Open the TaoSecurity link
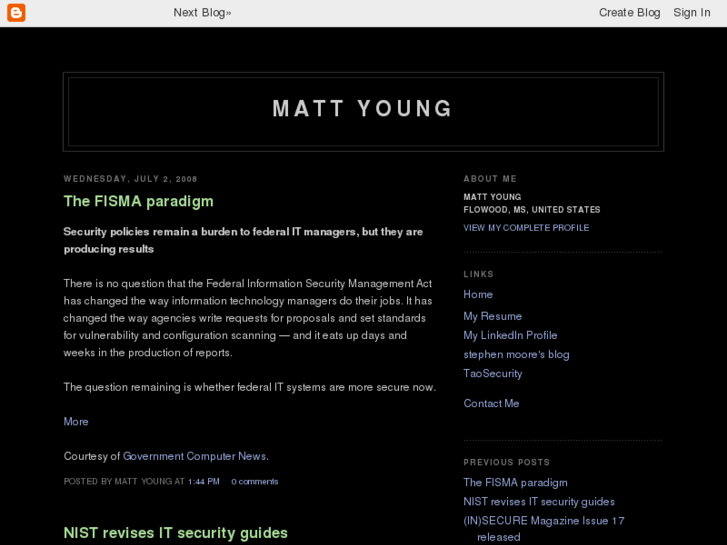Image resolution: width=727 pixels, height=545 pixels. point(492,373)
